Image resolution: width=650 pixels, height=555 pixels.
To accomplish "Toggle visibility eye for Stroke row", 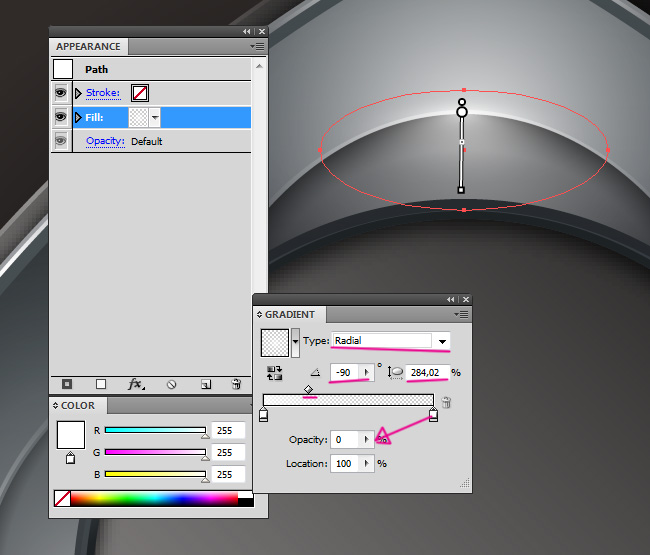I will 61,93.
